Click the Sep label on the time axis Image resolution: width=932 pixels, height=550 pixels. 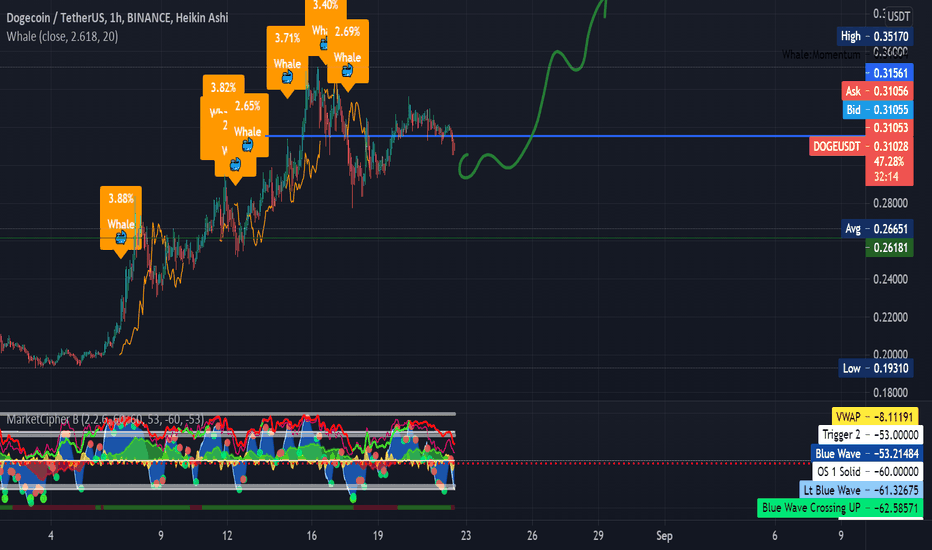coord(664,536)
